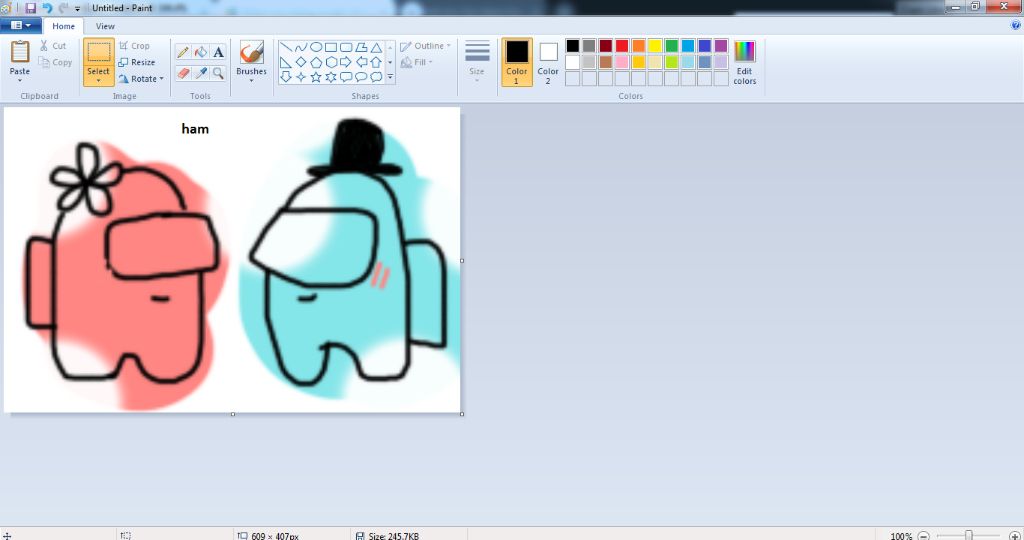Choose the Six-point star shape
This screenshot has width=1024, height=540.
(x=331, y=77)
